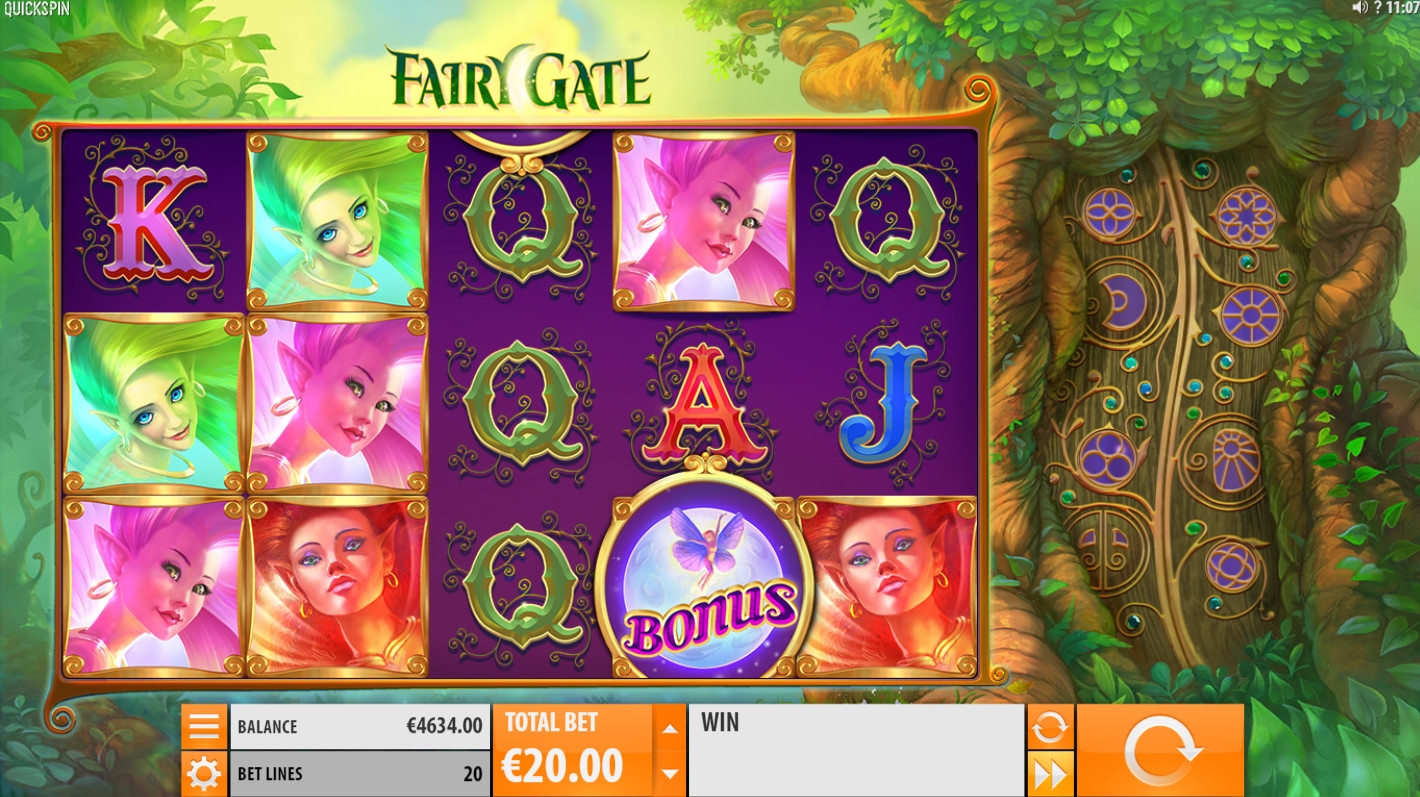Click the Bonus moon fairy symbol

705,577
